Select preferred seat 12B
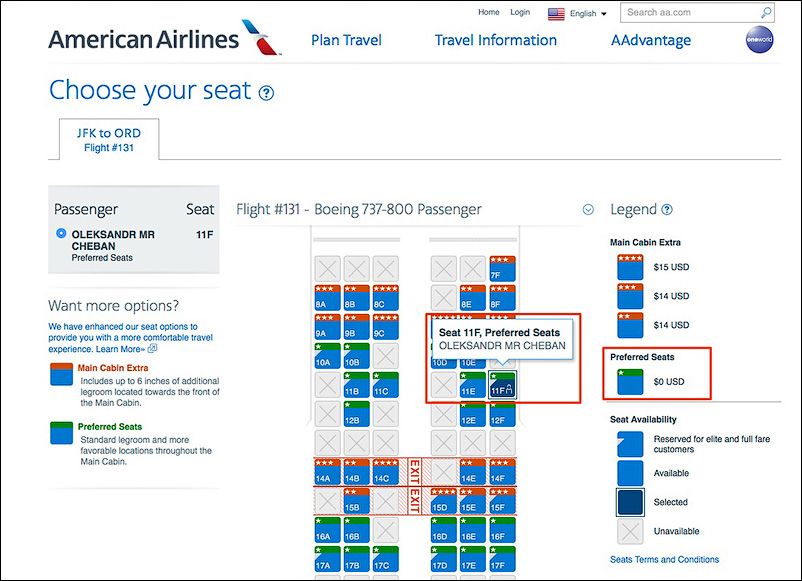 point(357,414)
